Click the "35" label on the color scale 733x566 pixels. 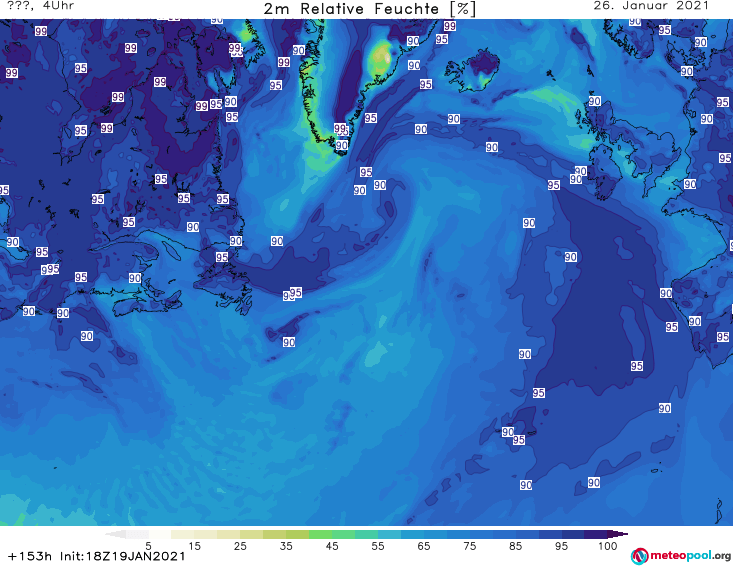pos(286,546)
